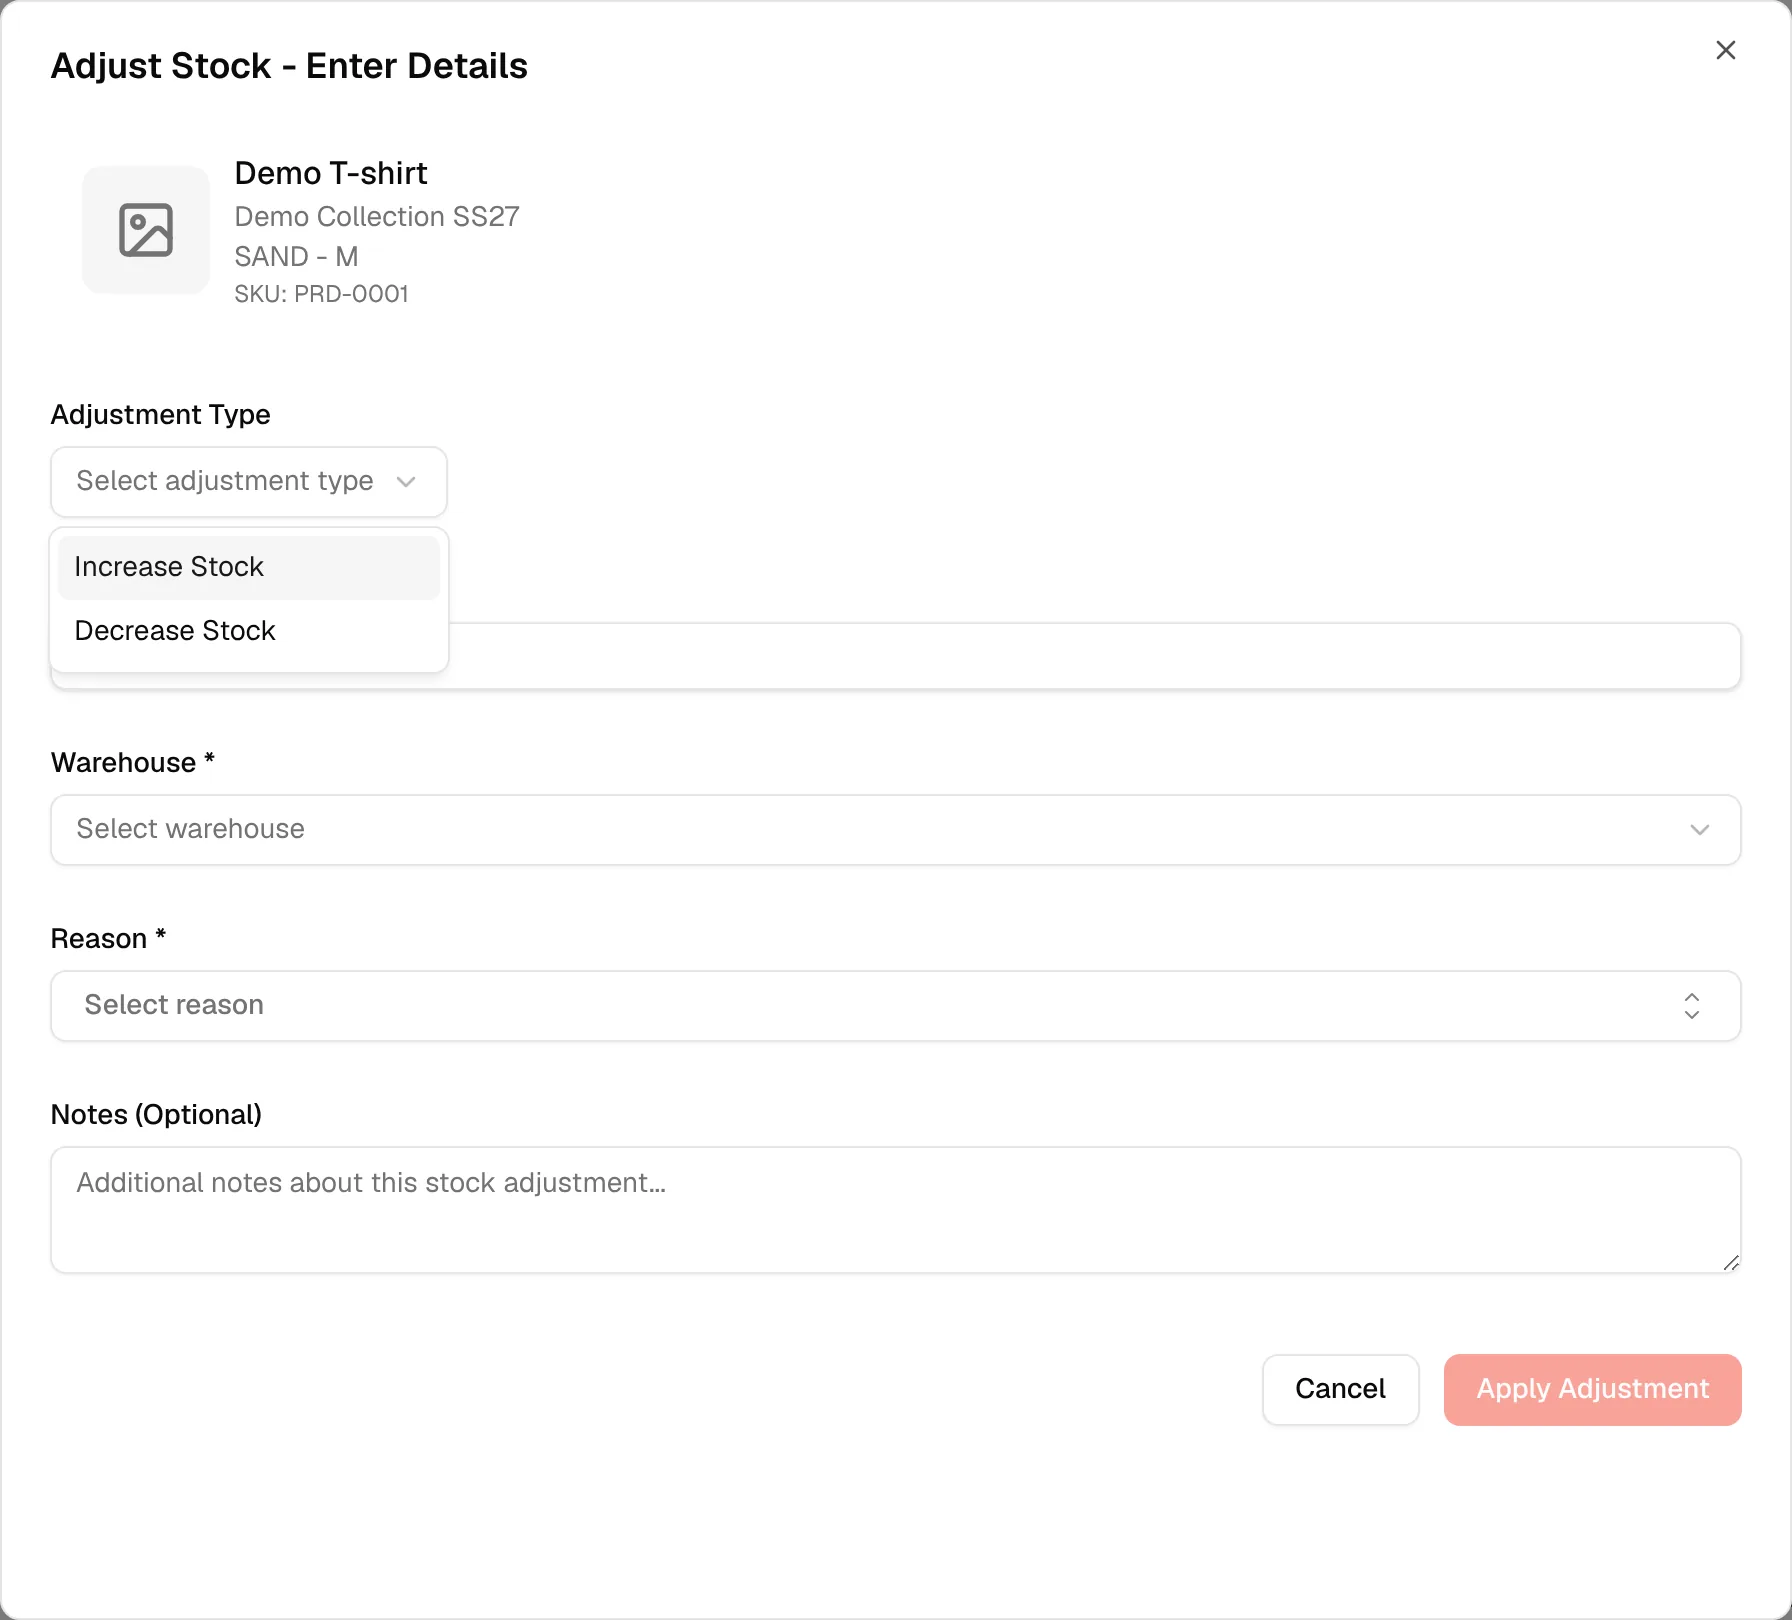Close the Adjust Stock dialog
The image size is (1792, 1620).
[1725, 50]
